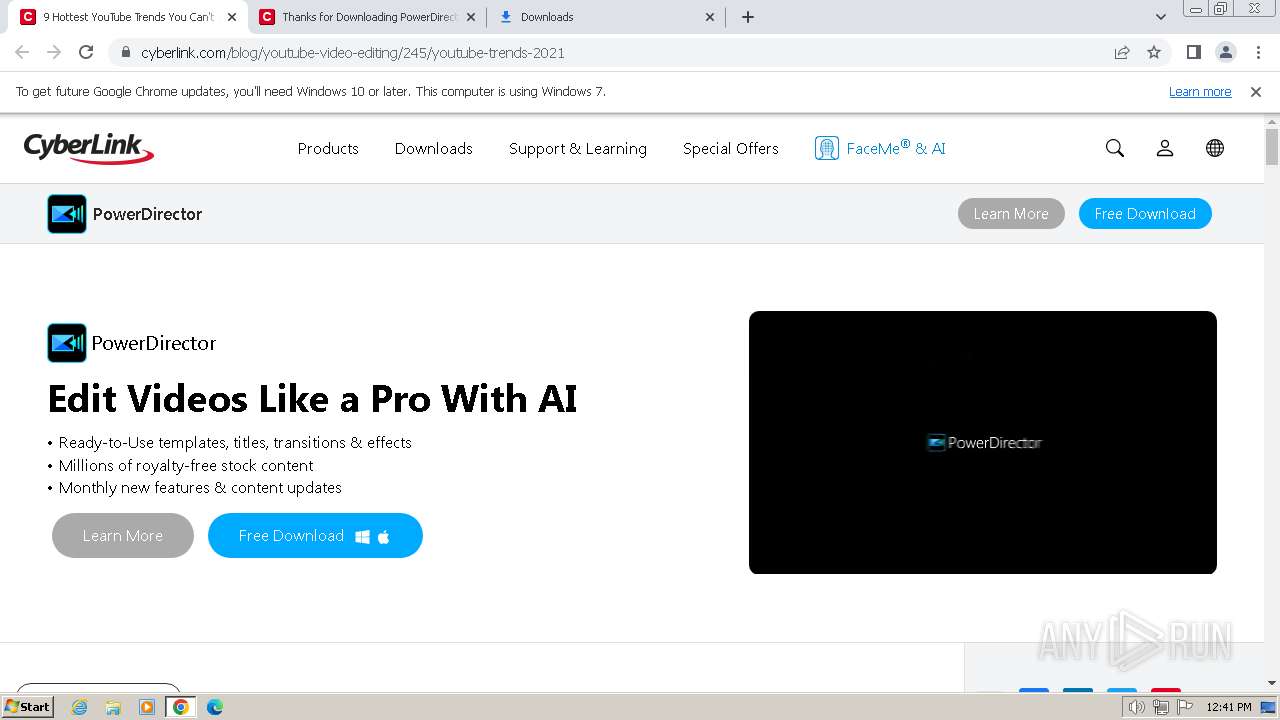The image size is (1280, 720).
Task: Bookmark this page with star icon
Action: [1154, 52]
